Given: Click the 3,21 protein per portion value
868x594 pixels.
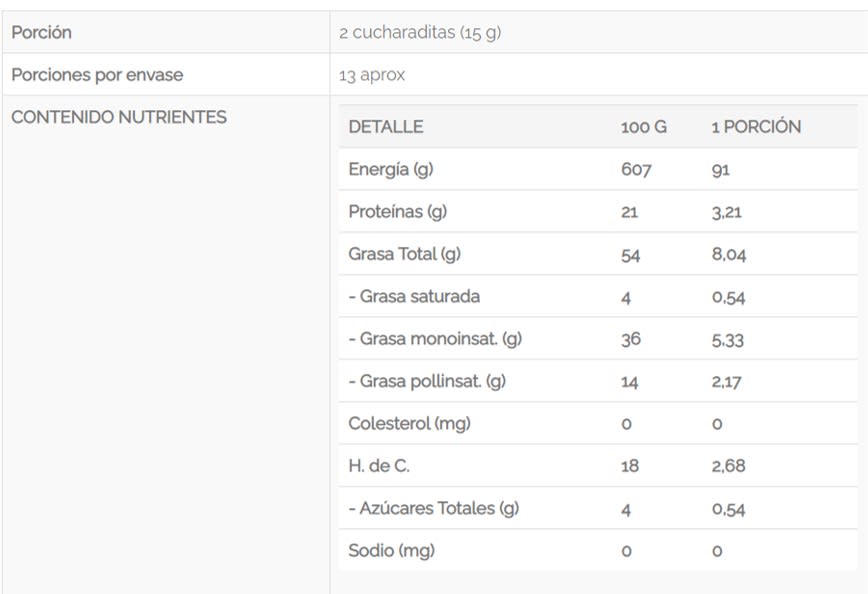Looking at the screenshot, I should [x=726, y=212].
